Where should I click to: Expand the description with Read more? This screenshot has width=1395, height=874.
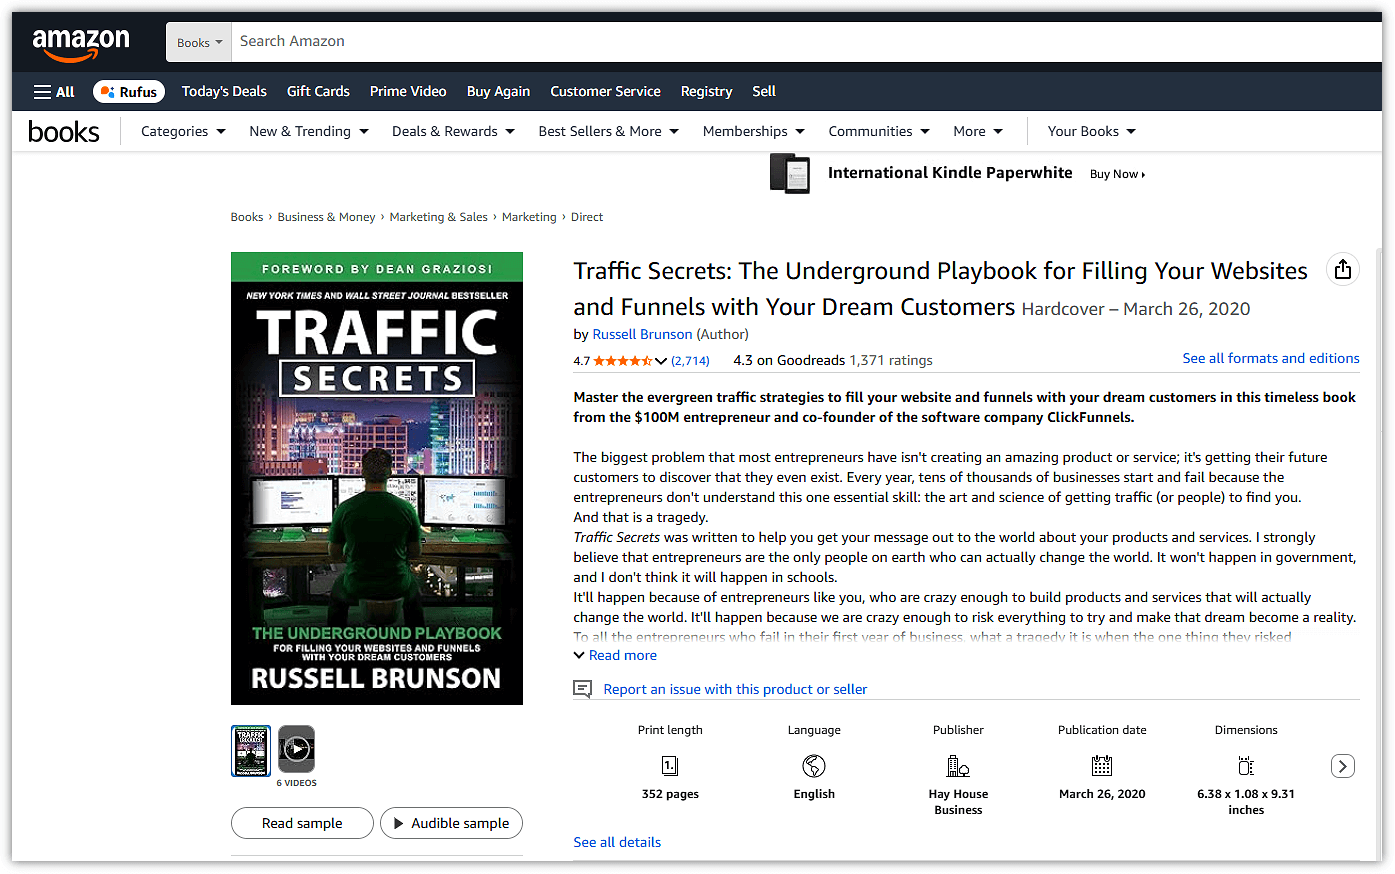coord(614,655)
